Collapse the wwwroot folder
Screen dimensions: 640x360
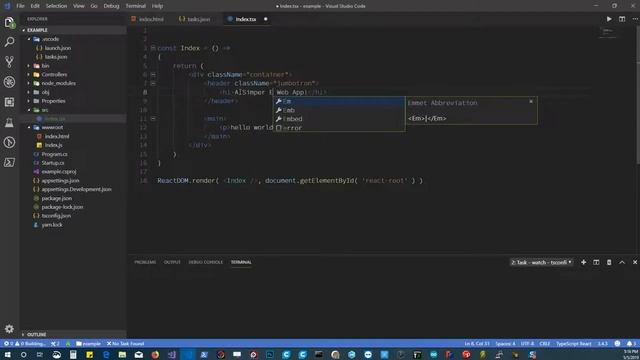click(x=73, y=127)
